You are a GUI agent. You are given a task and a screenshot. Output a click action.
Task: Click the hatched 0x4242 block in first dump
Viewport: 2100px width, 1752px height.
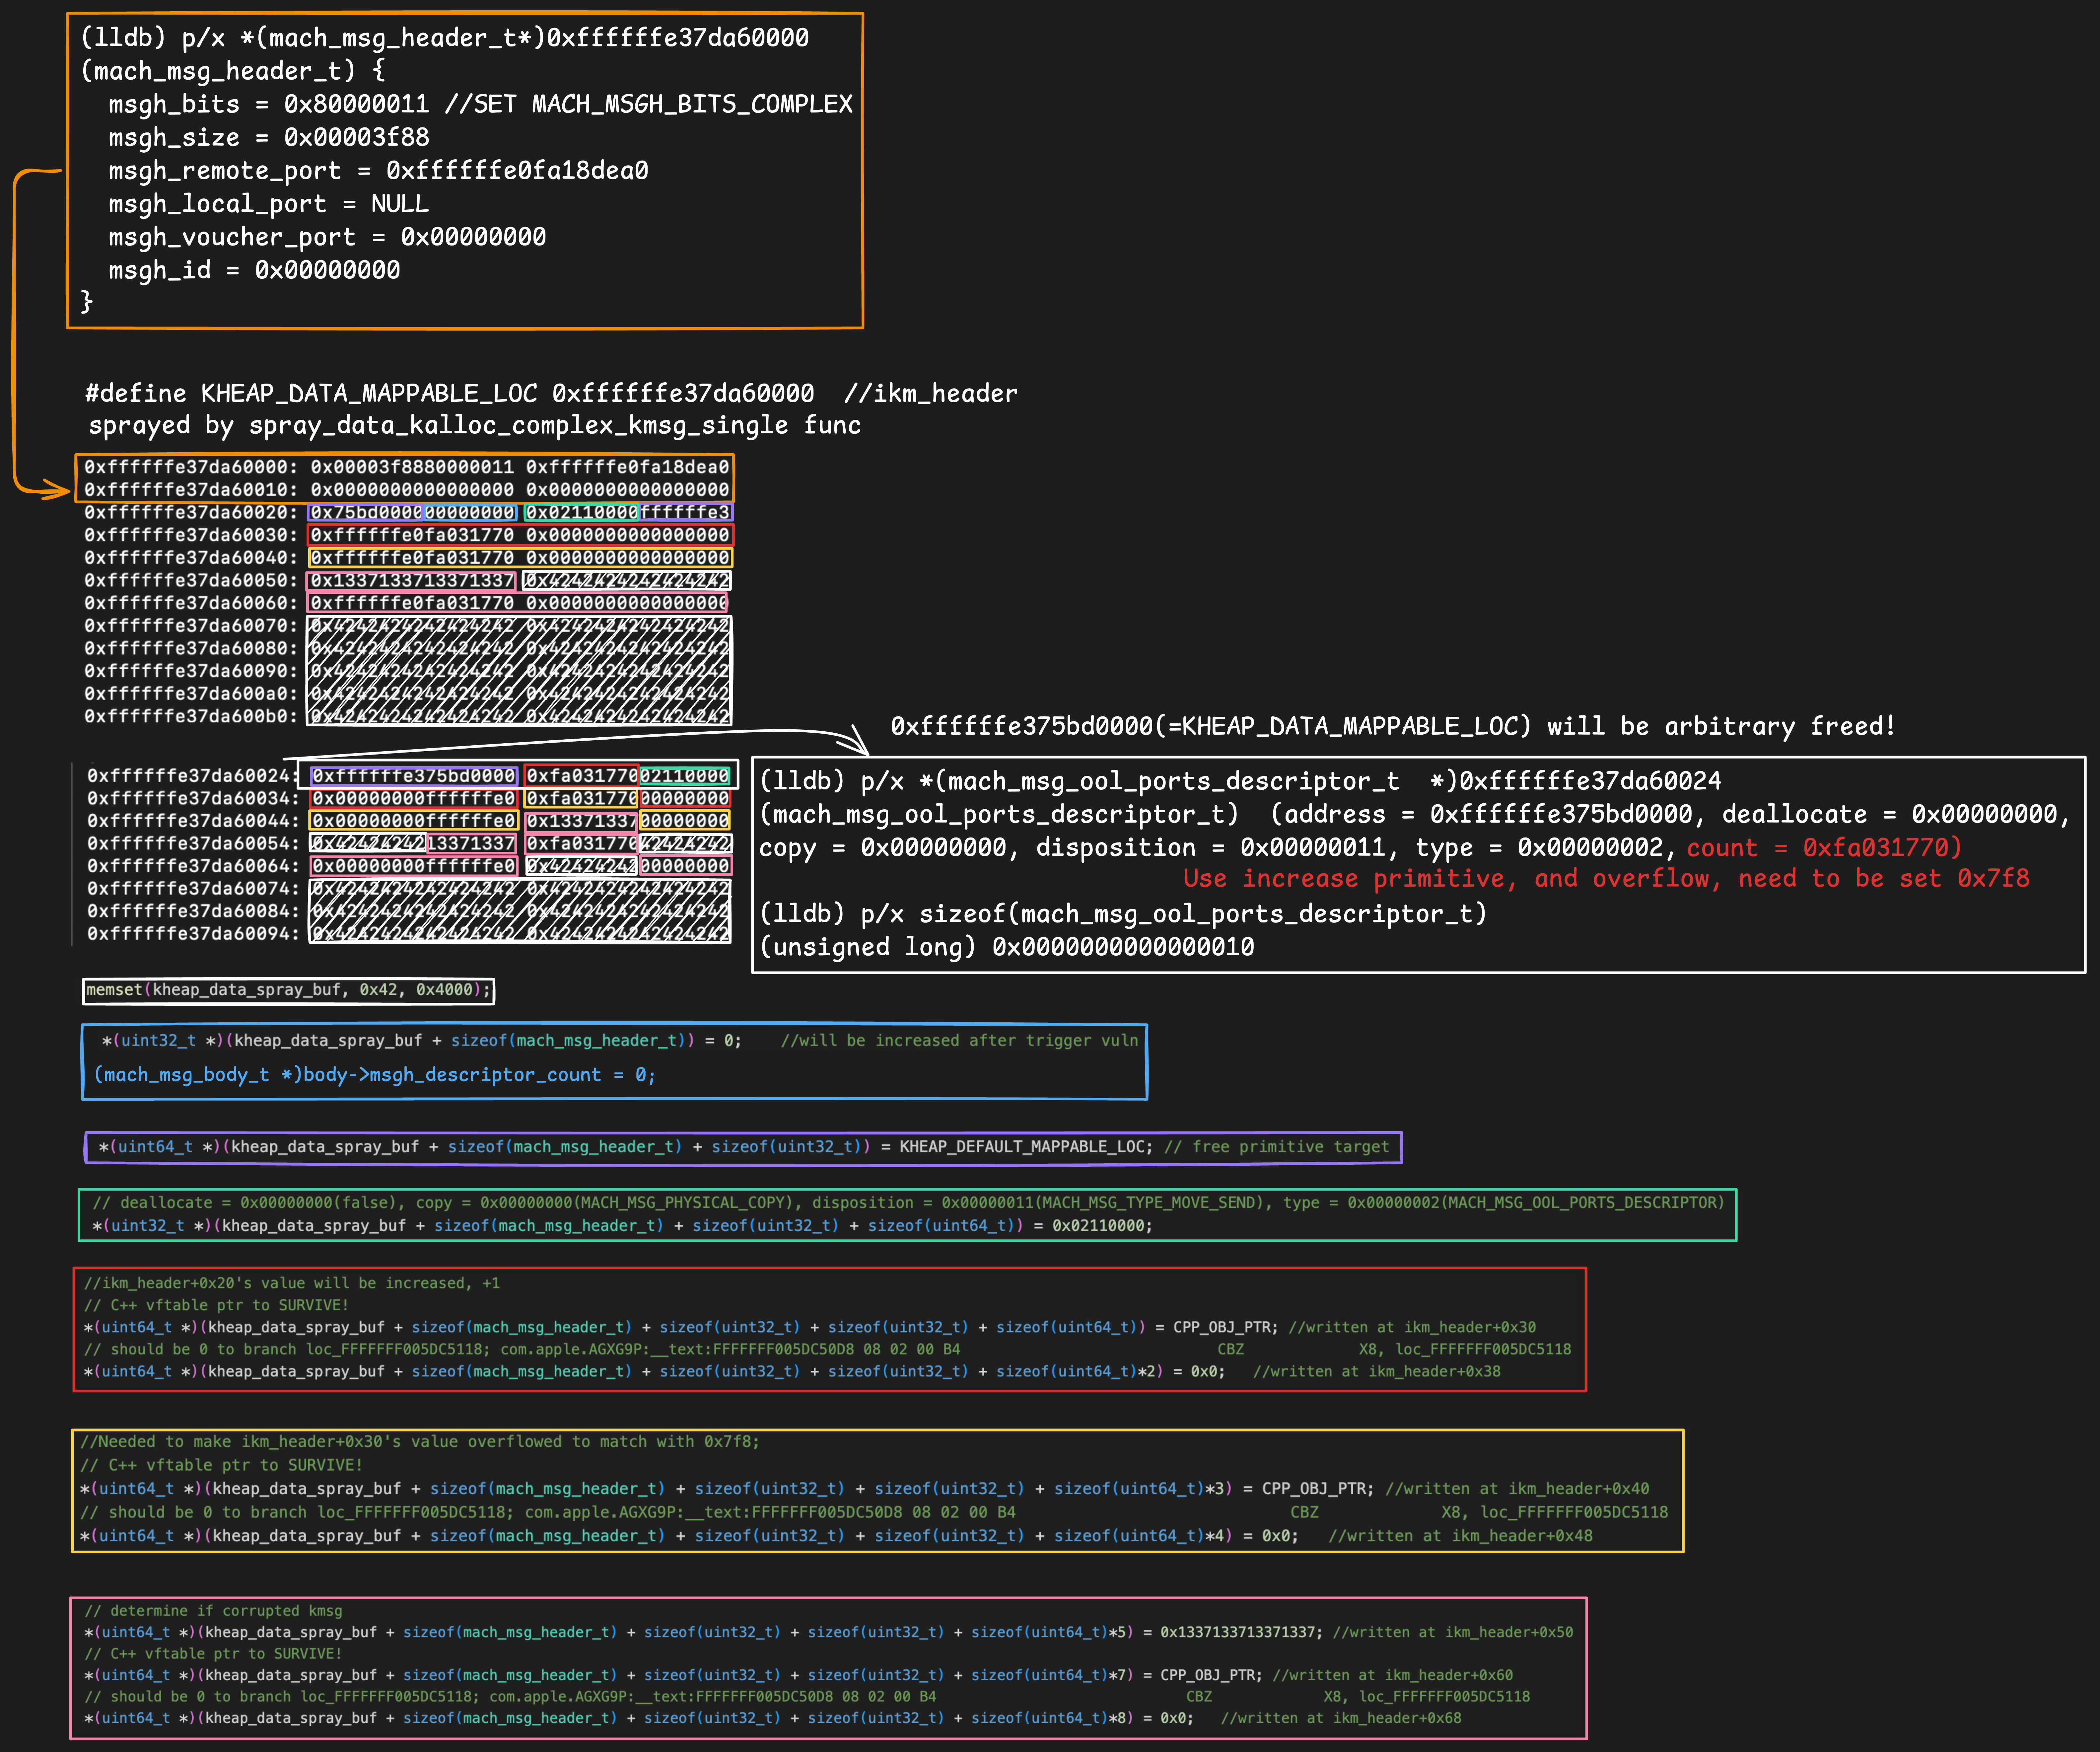[519, 670]
